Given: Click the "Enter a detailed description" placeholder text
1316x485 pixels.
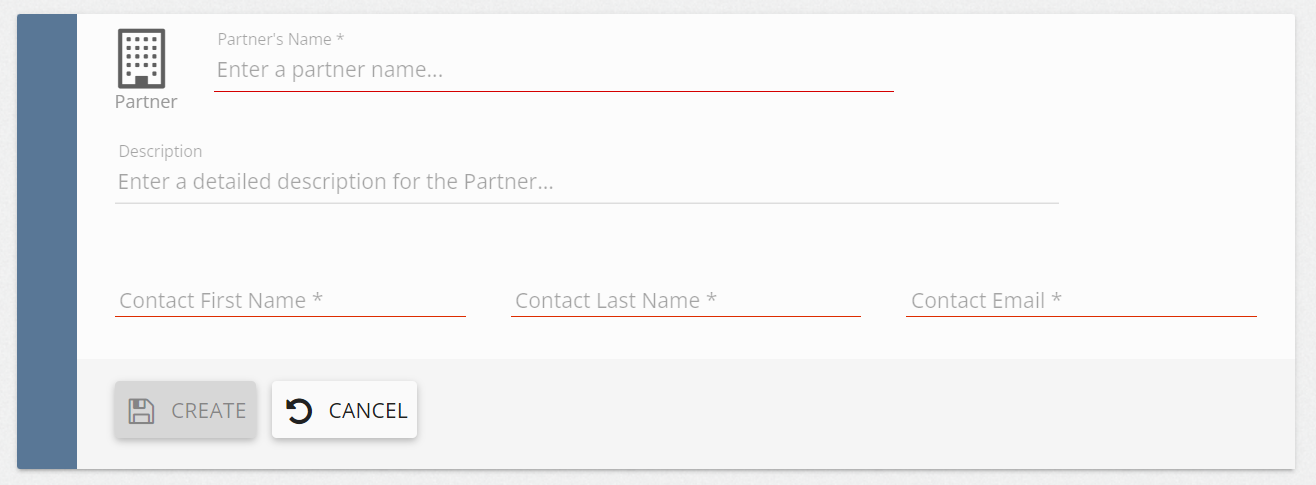Looking at the screenshot, I should (336, 182).
